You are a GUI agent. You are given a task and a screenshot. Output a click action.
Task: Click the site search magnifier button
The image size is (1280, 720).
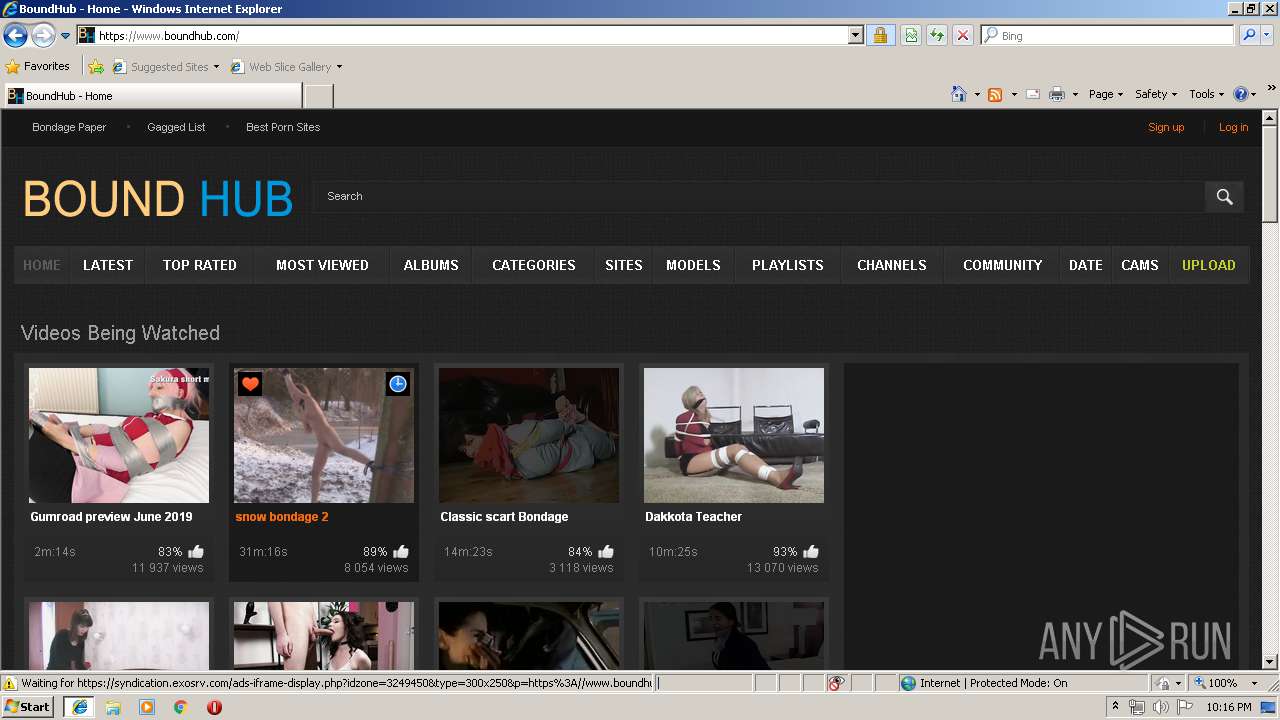point(1224,197)
